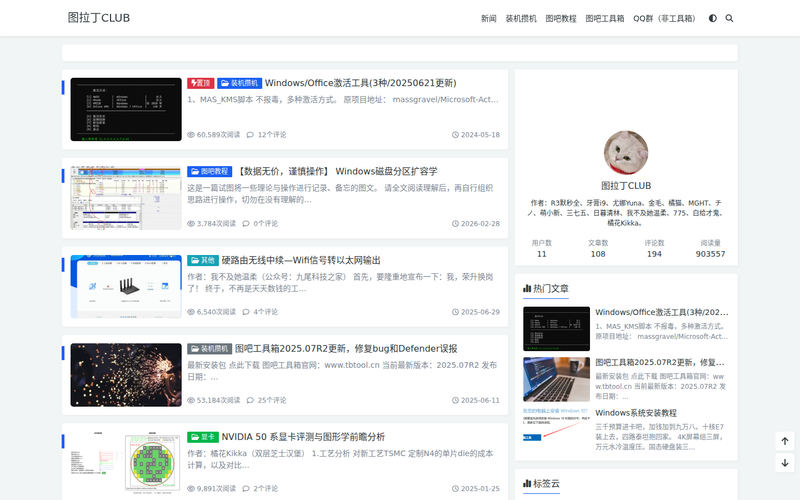Open article Windows磁盘分区扩容学 title
This screenshot has width=800, height=500.
(336, 171)
